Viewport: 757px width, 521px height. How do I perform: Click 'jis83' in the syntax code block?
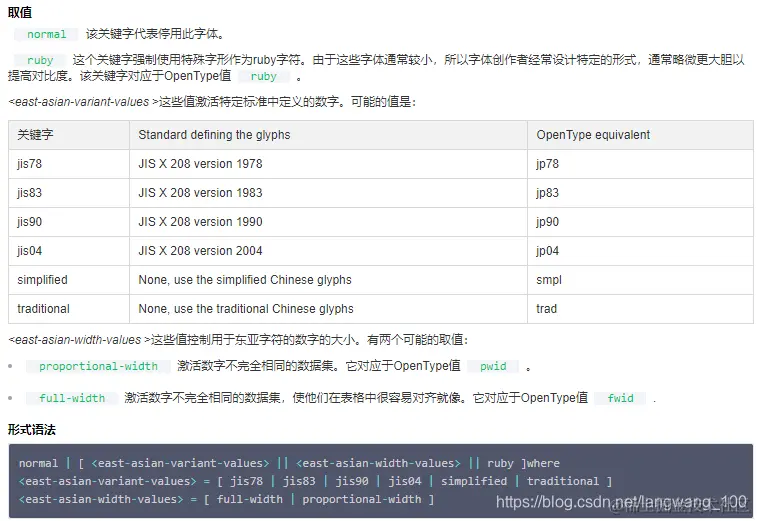pyautogui.click(x=299, y=481)
